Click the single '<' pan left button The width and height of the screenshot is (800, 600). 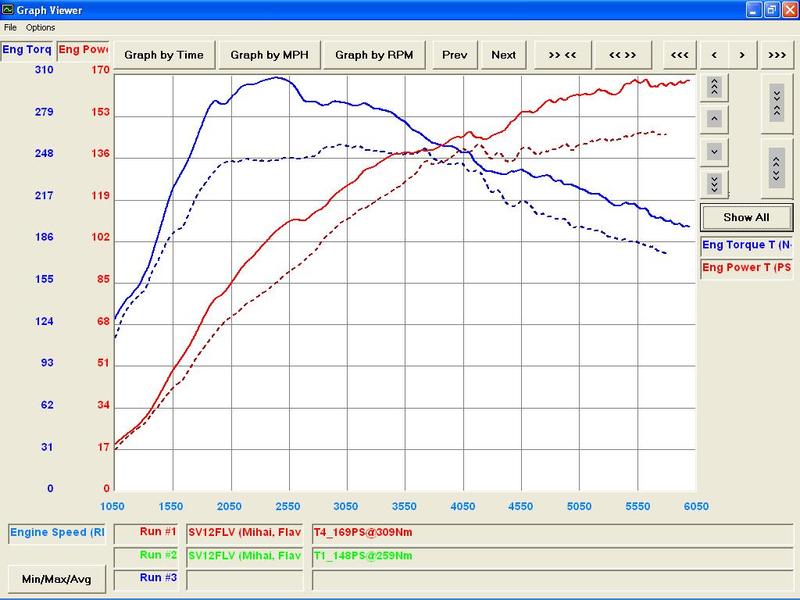714,55
